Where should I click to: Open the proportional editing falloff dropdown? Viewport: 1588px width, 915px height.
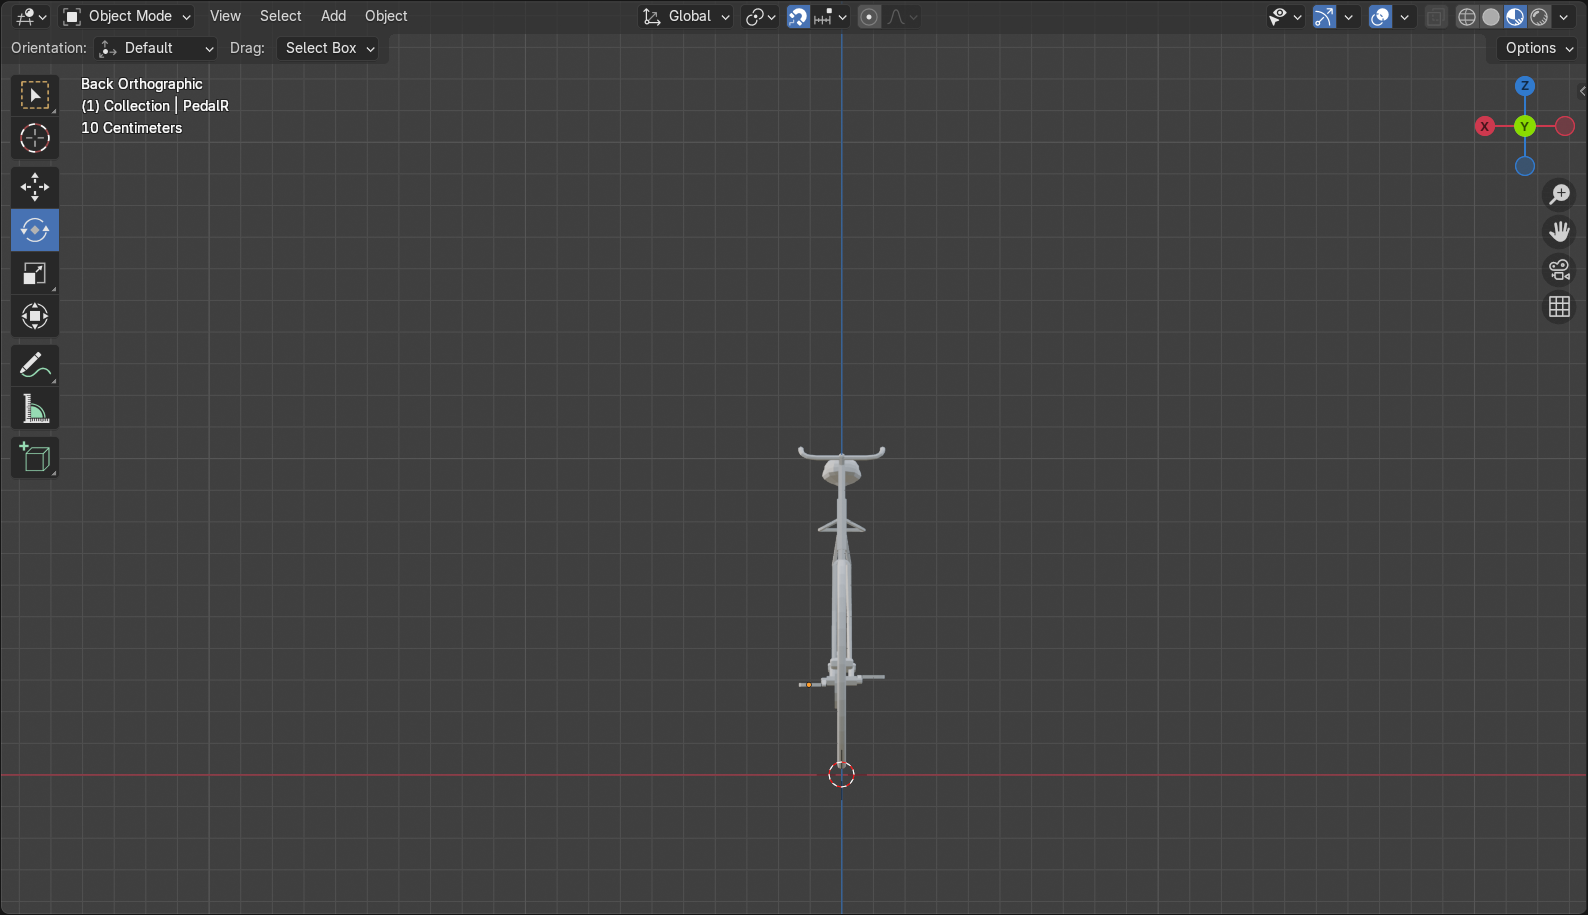pyautogui.click(x=902, y=16)
